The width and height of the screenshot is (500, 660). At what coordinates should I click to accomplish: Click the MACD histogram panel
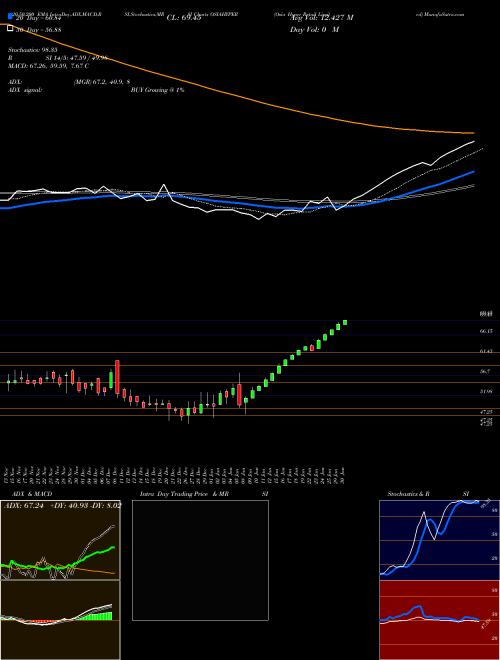click(60, 620)
